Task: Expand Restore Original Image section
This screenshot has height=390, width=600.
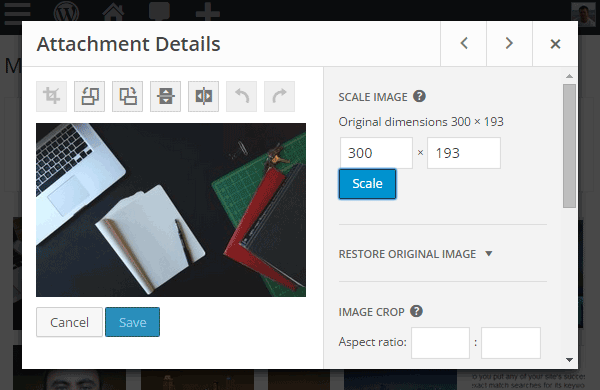Action: [x=416, y=254]
